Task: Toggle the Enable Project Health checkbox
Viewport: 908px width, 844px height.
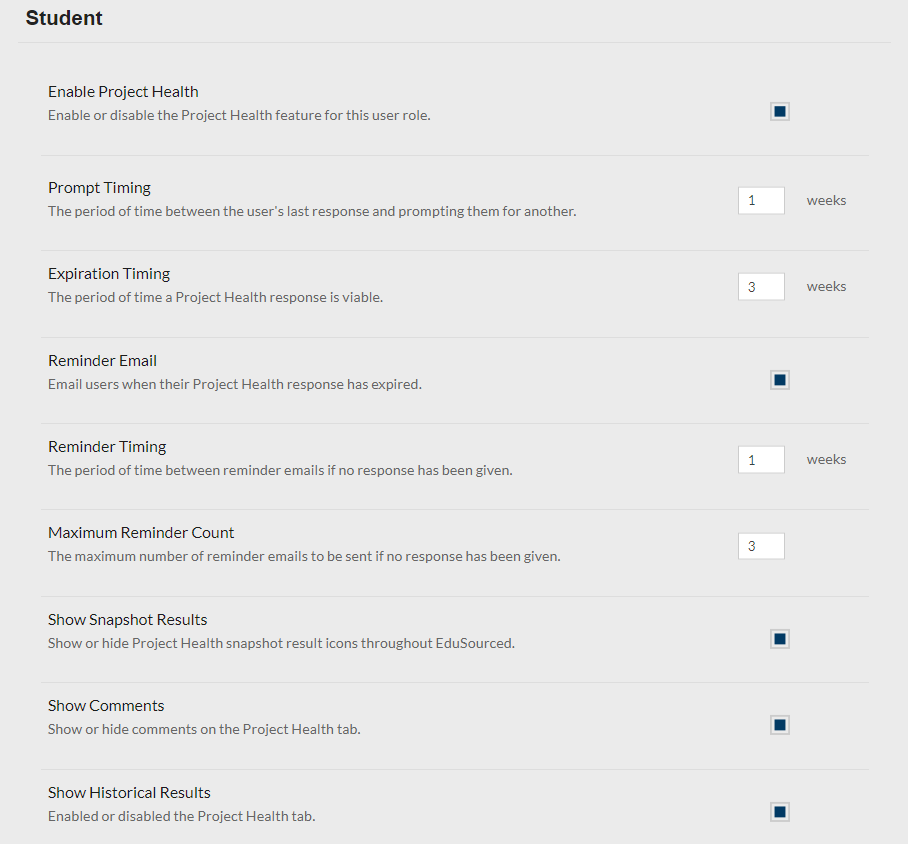Action: [779, 111]
